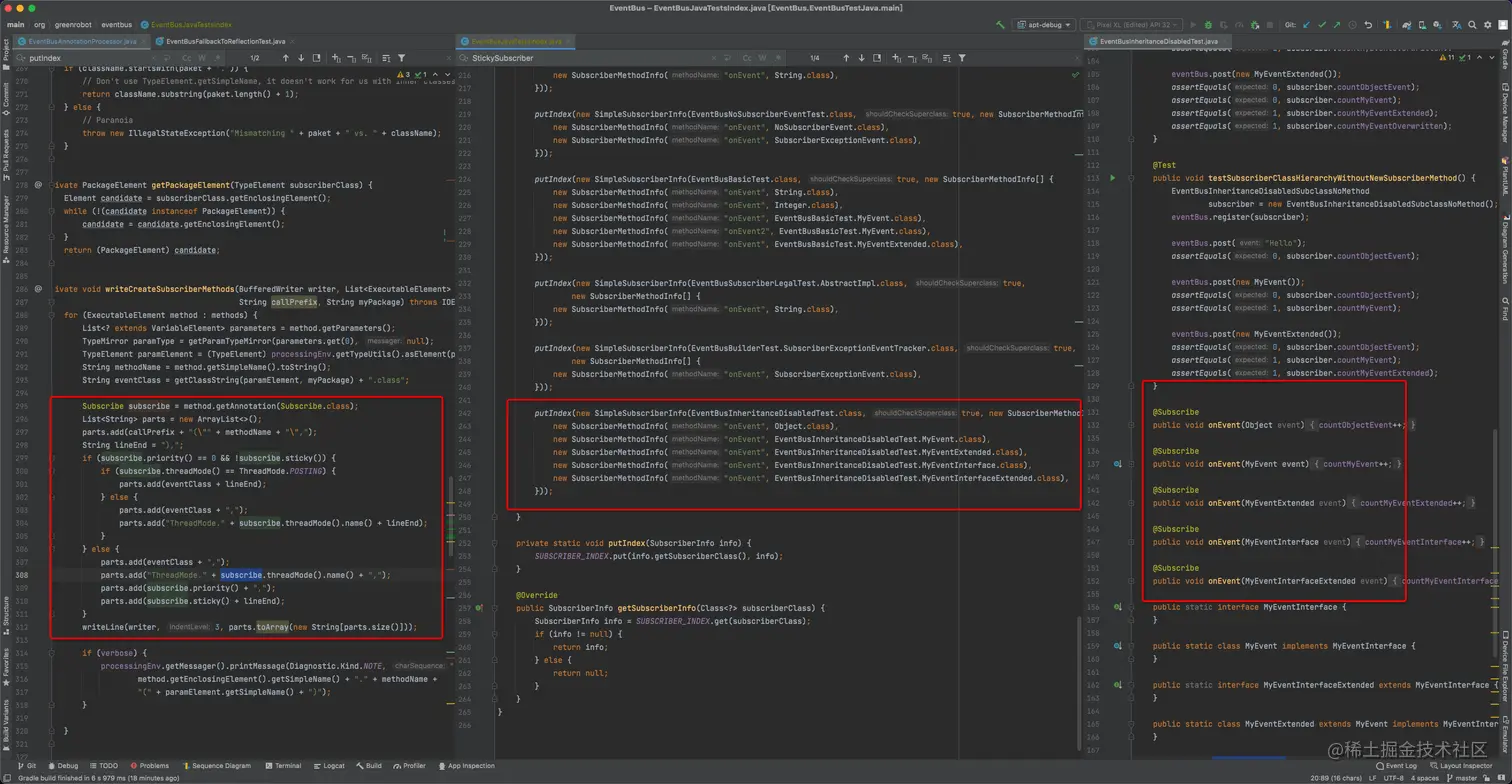
Task: Expand StickySubscriber search history dropdown
Action: tap(463, 58)
